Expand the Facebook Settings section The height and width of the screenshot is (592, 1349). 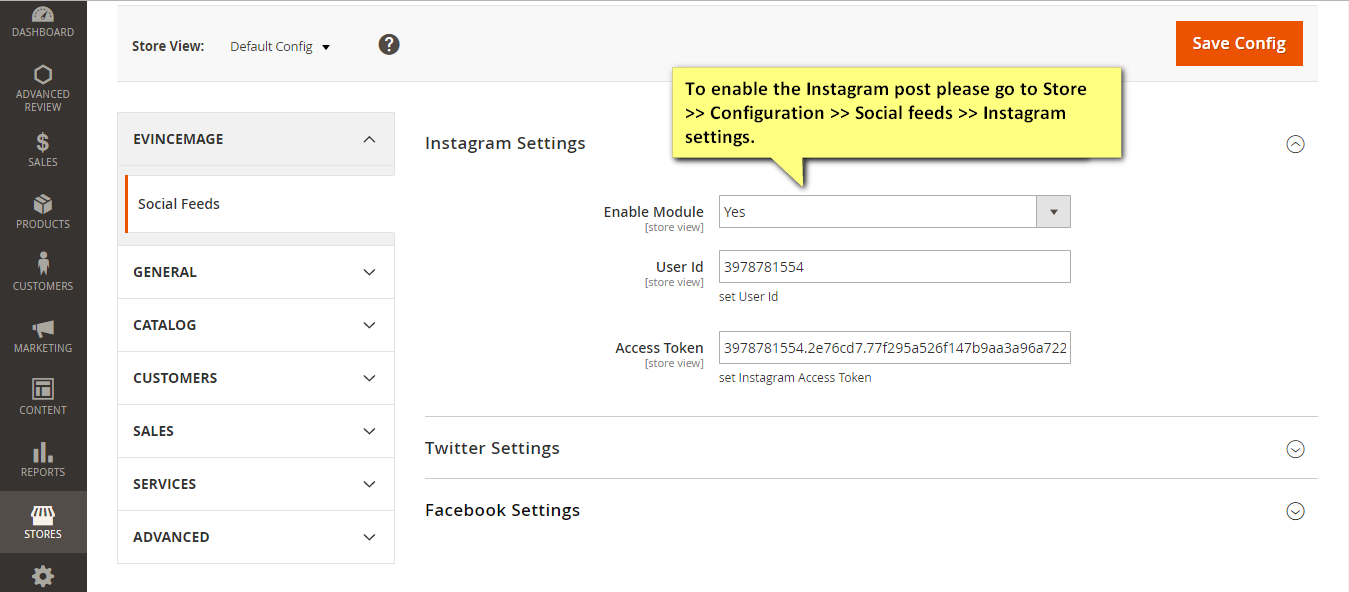pyautogui.click(x=1295, y=511)
